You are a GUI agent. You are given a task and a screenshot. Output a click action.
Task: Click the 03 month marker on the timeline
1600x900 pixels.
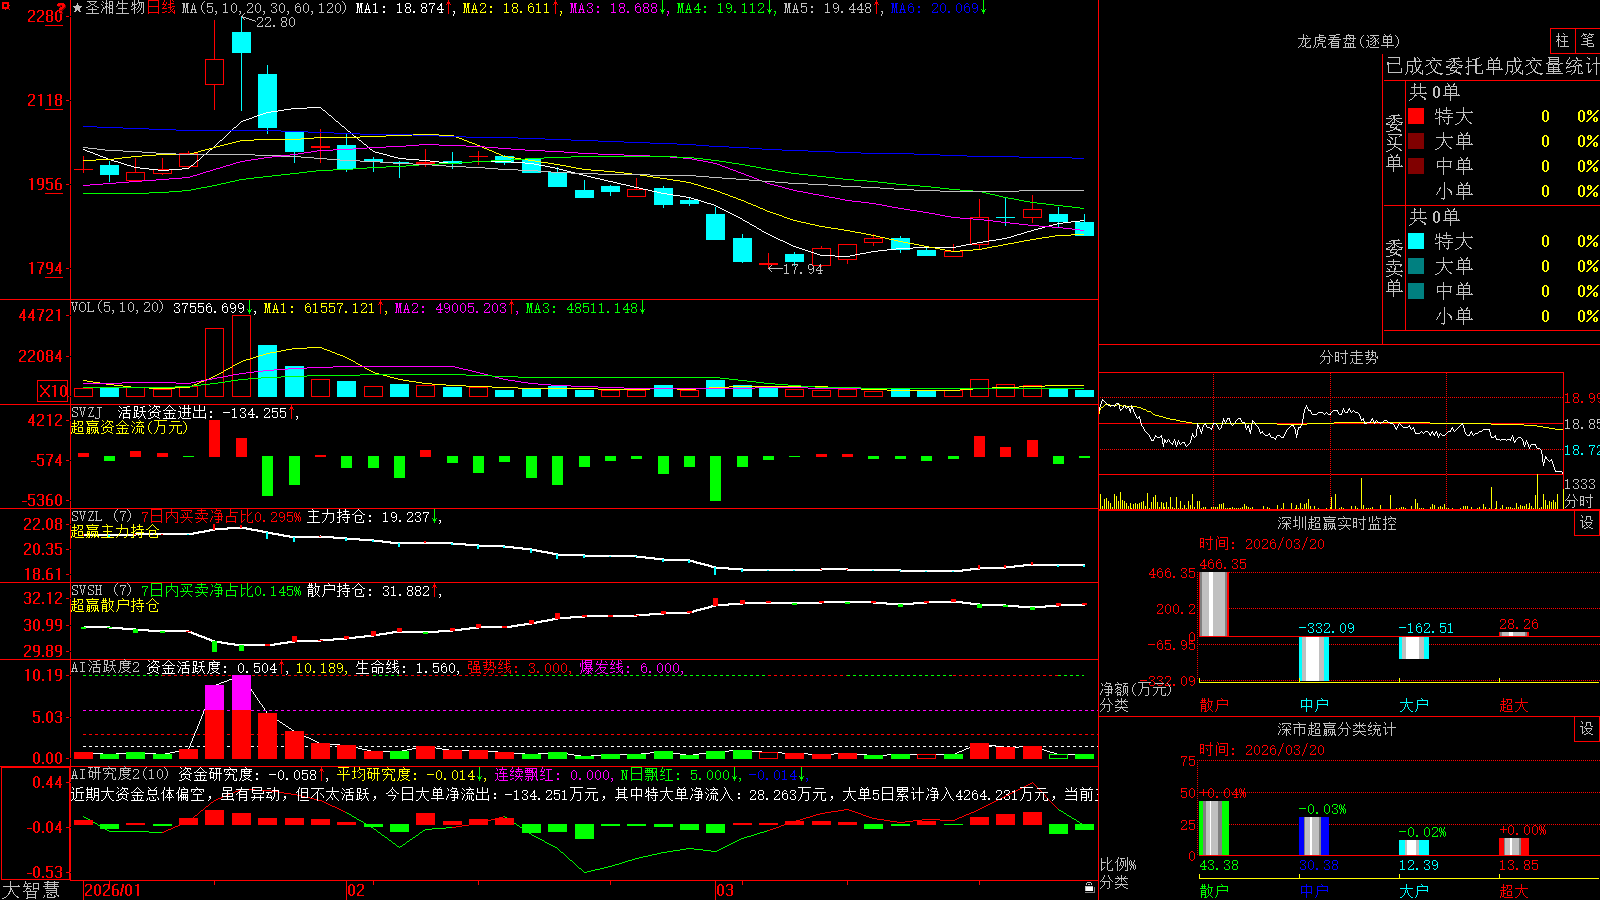click(725, 890)
